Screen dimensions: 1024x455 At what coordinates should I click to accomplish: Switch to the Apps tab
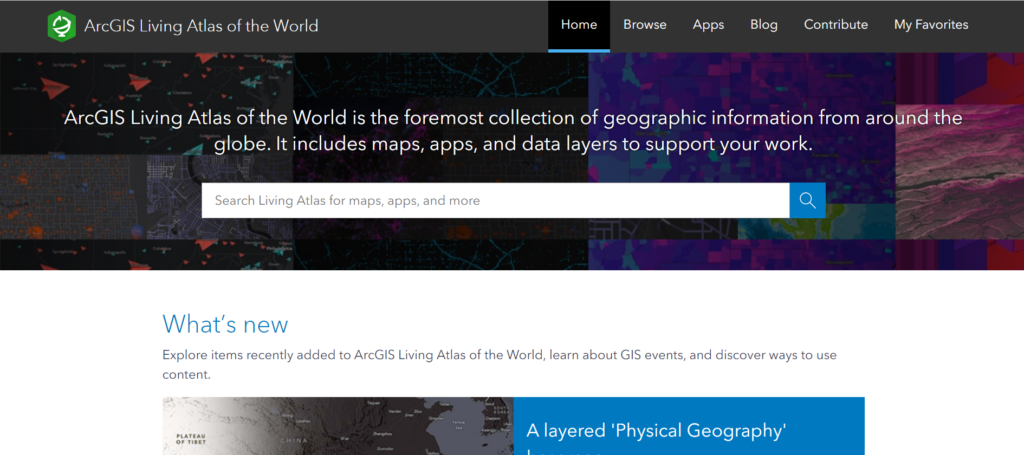pyautogui.click(x=708, y=25)
